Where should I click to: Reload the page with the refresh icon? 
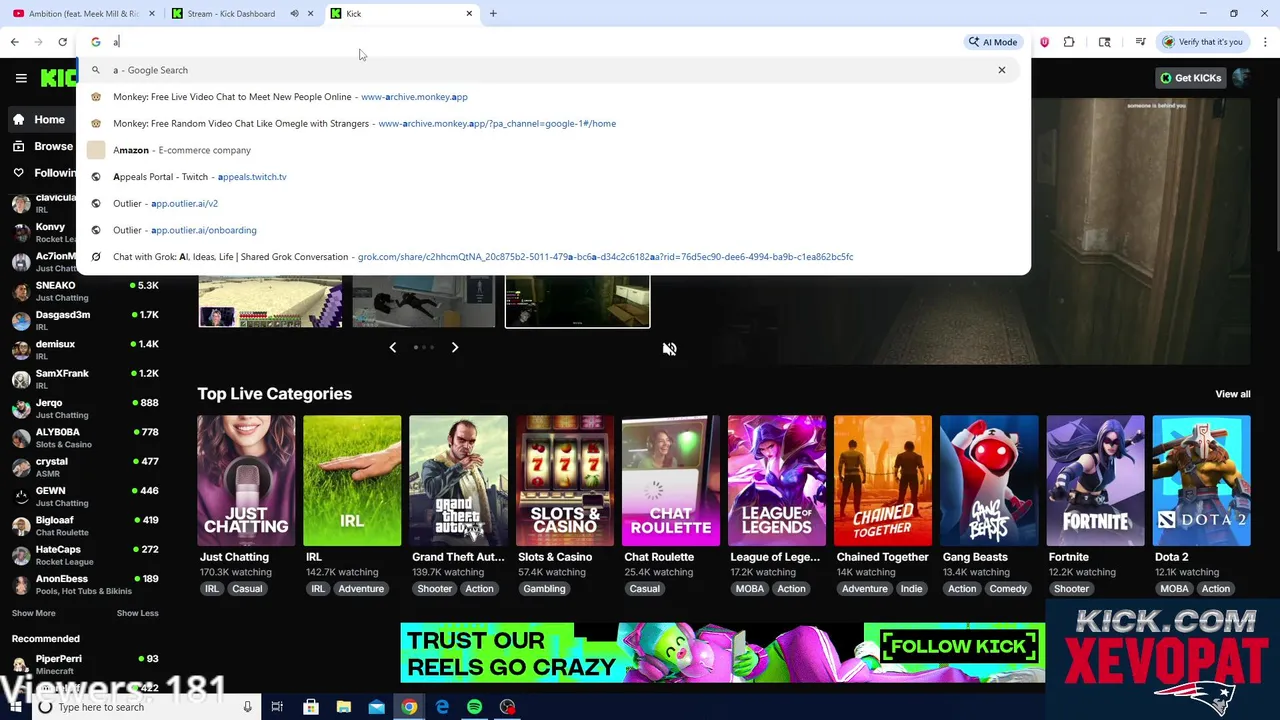62,42
